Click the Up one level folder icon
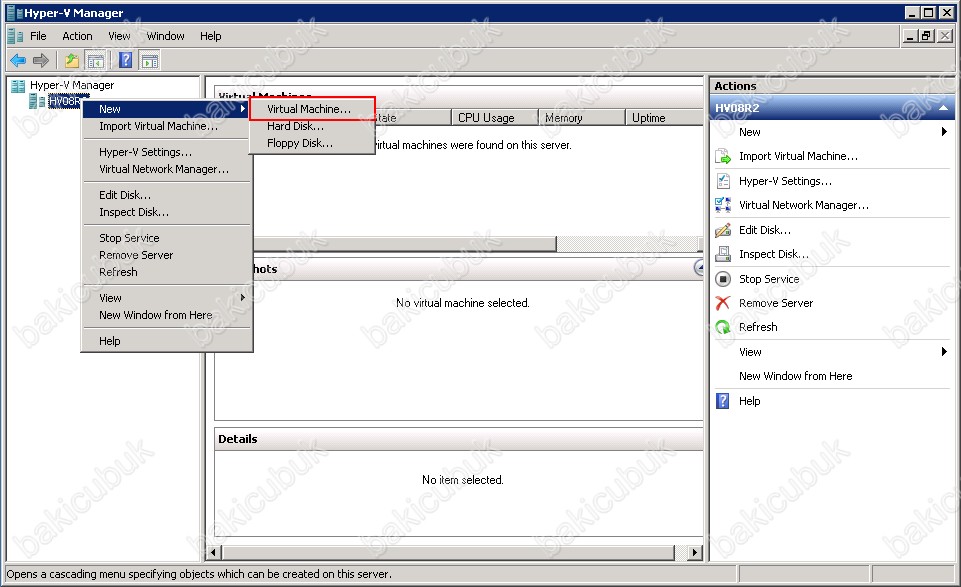This screenshot has height=587, width=961. click(72, 60)
